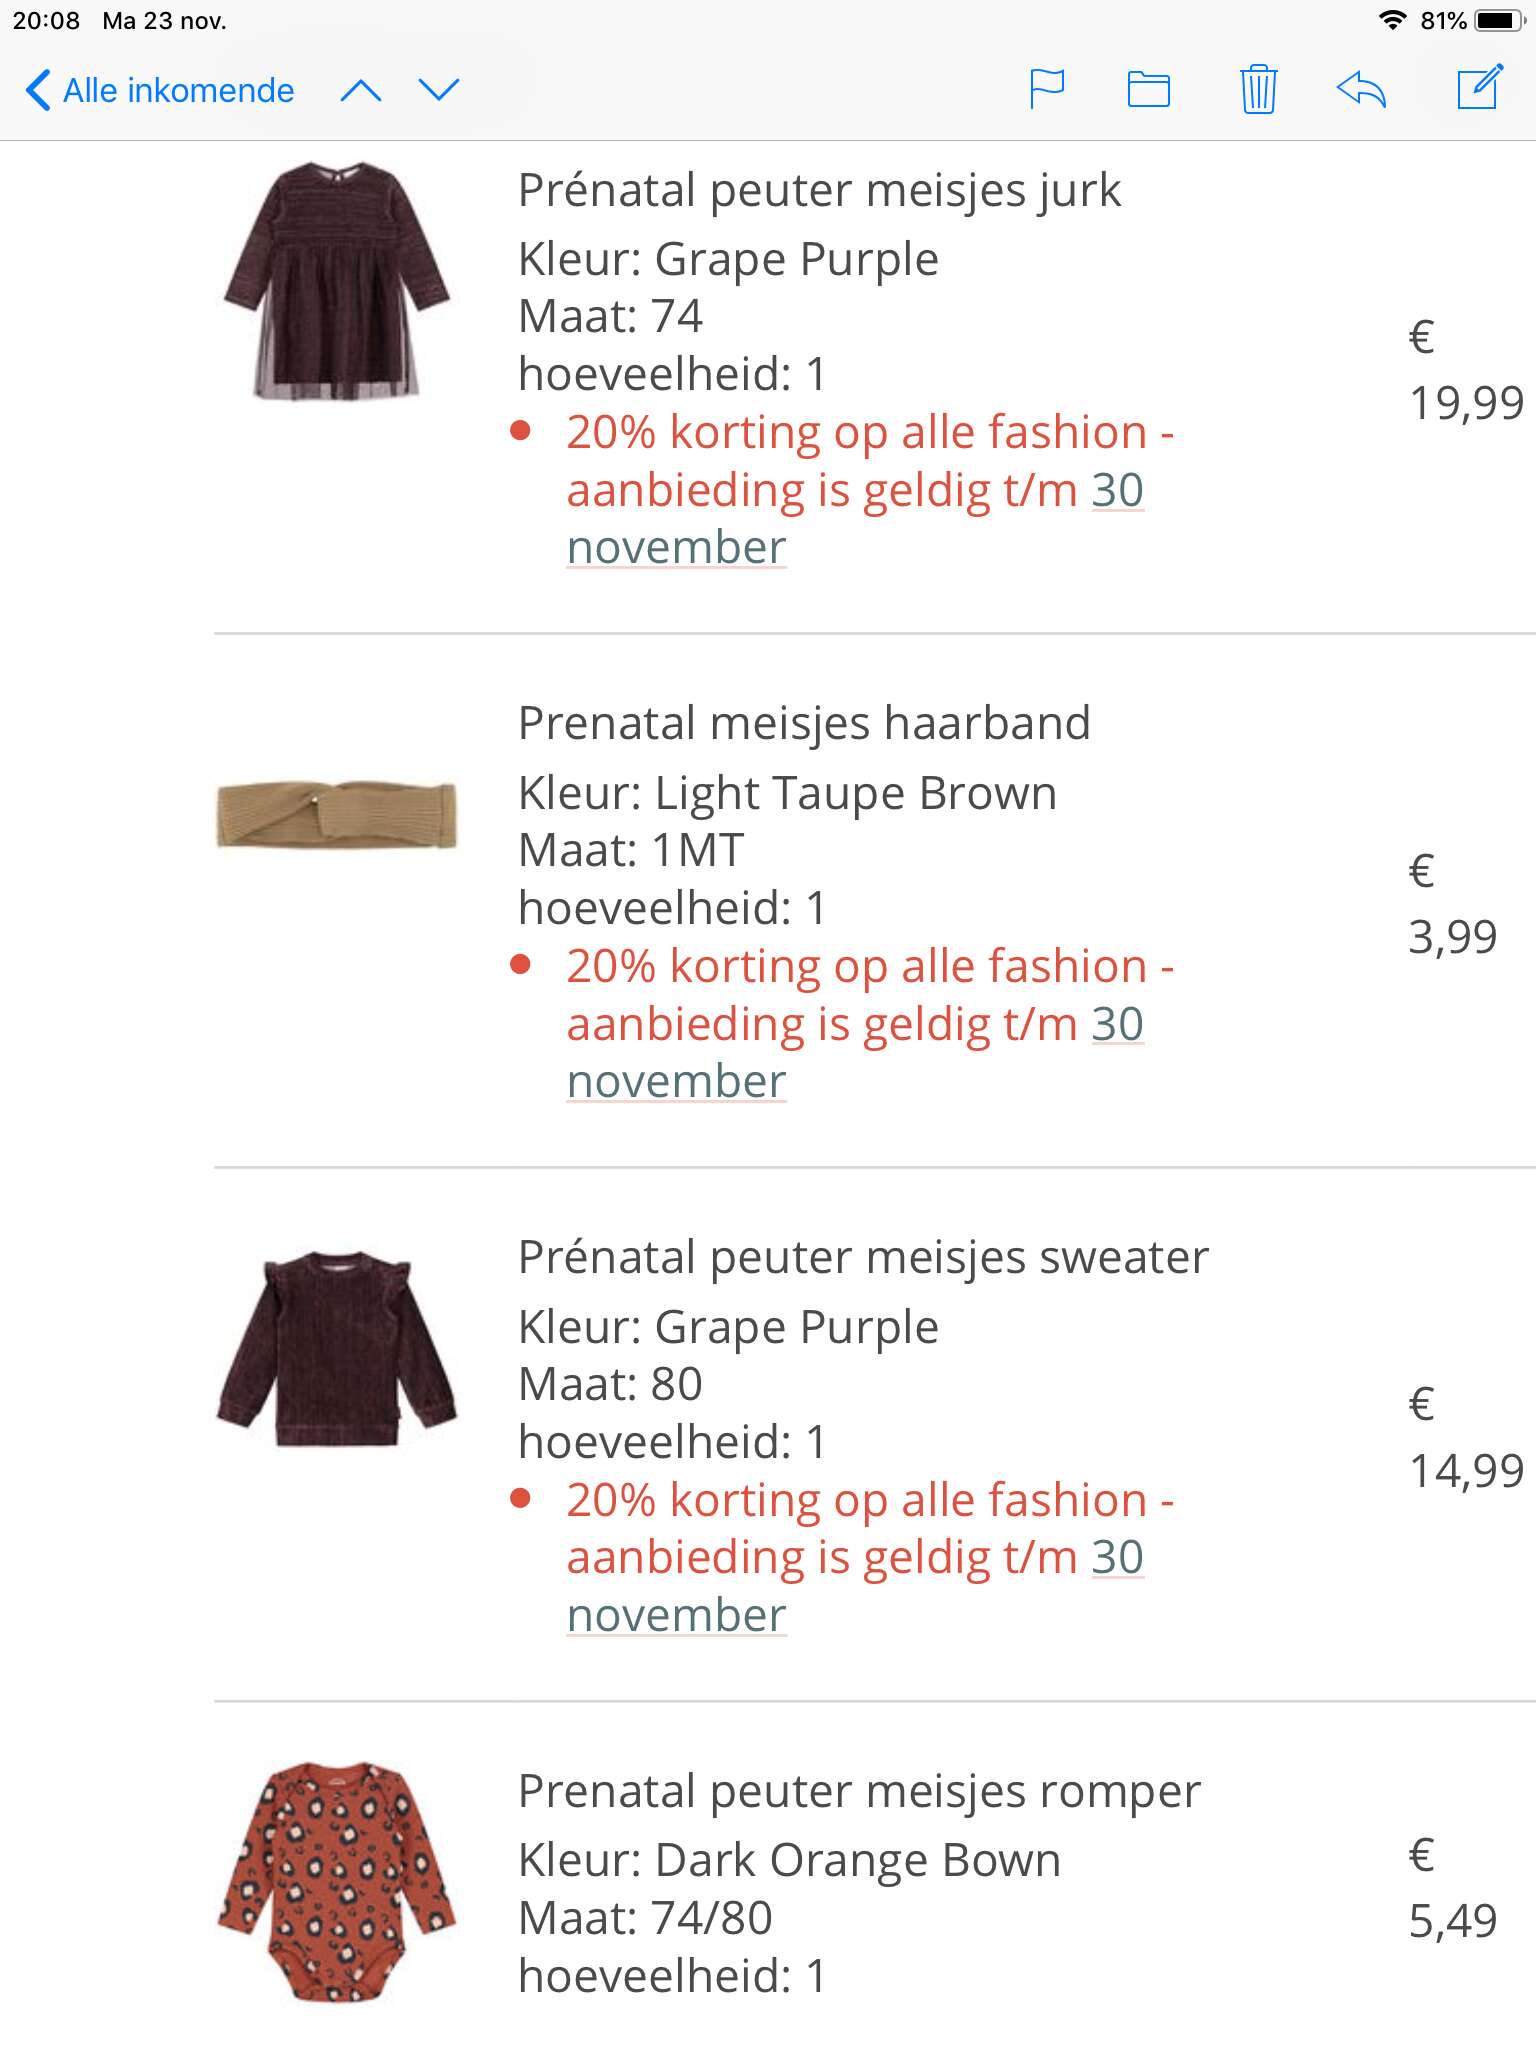Viewport: 1536px width, 2048px height.
Task: Open the orange leopard romper image
Action: (337, 1882)
